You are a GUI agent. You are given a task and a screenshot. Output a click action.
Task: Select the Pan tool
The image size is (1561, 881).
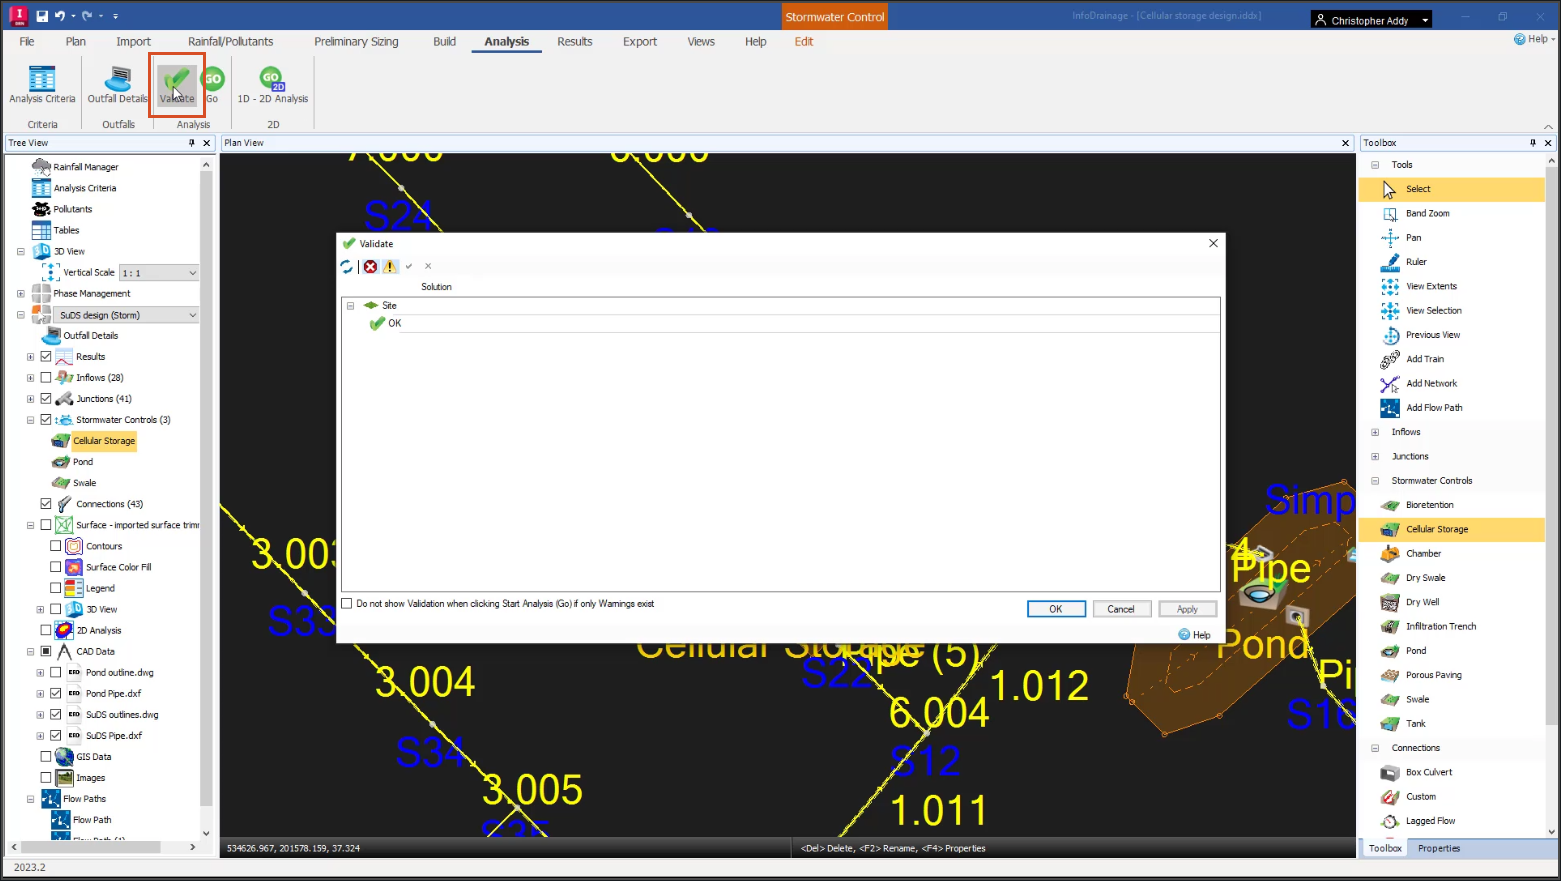1413,238
